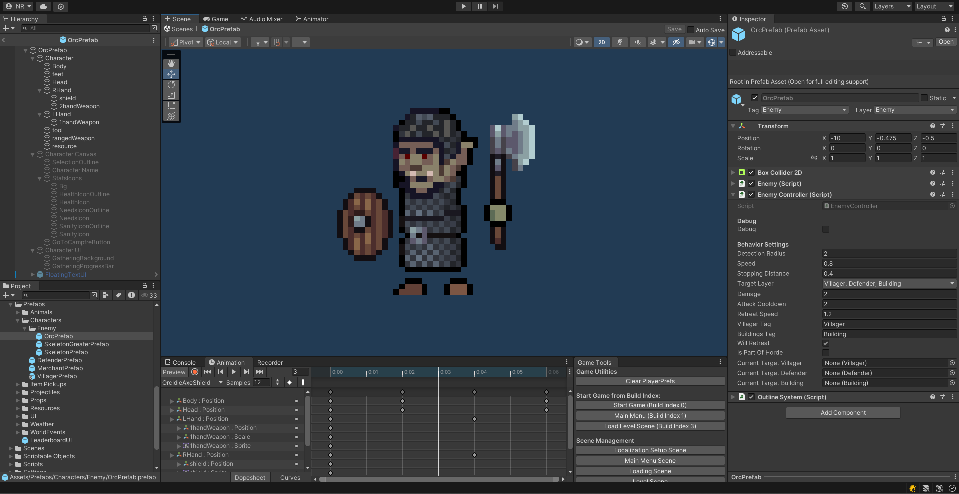Select SkeletonPrefab in Project panel
The width and height of the screenshot is (959, 494).
click(66, 352)
